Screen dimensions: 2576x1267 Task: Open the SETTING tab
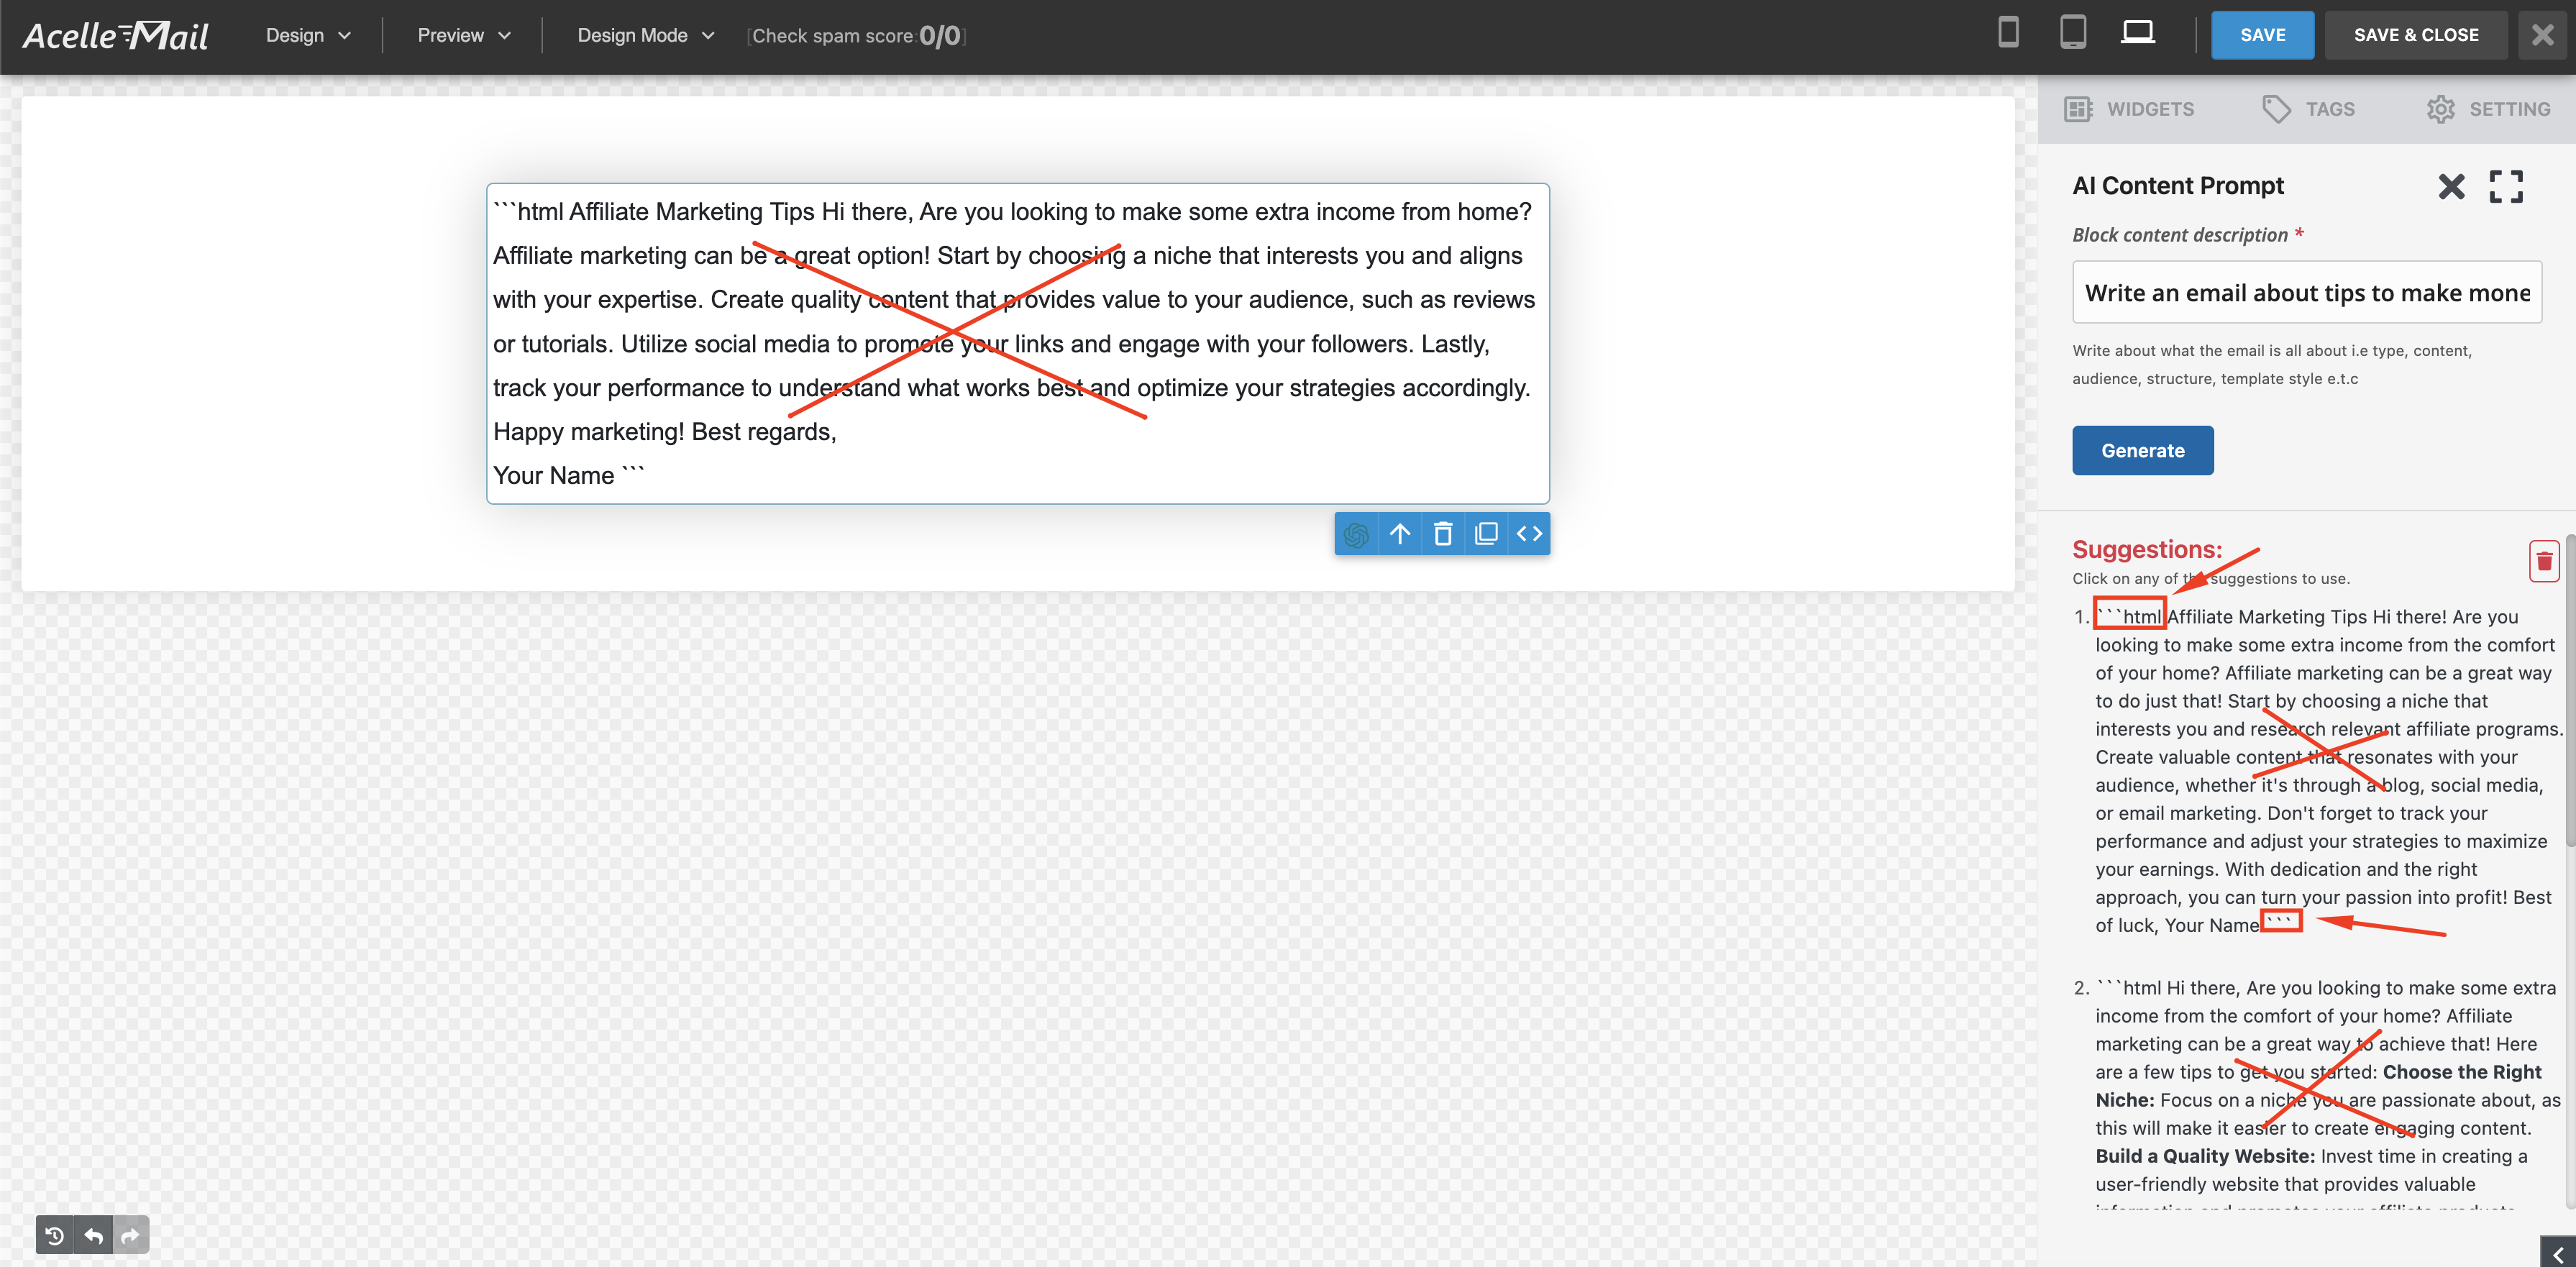(2489, 109)
